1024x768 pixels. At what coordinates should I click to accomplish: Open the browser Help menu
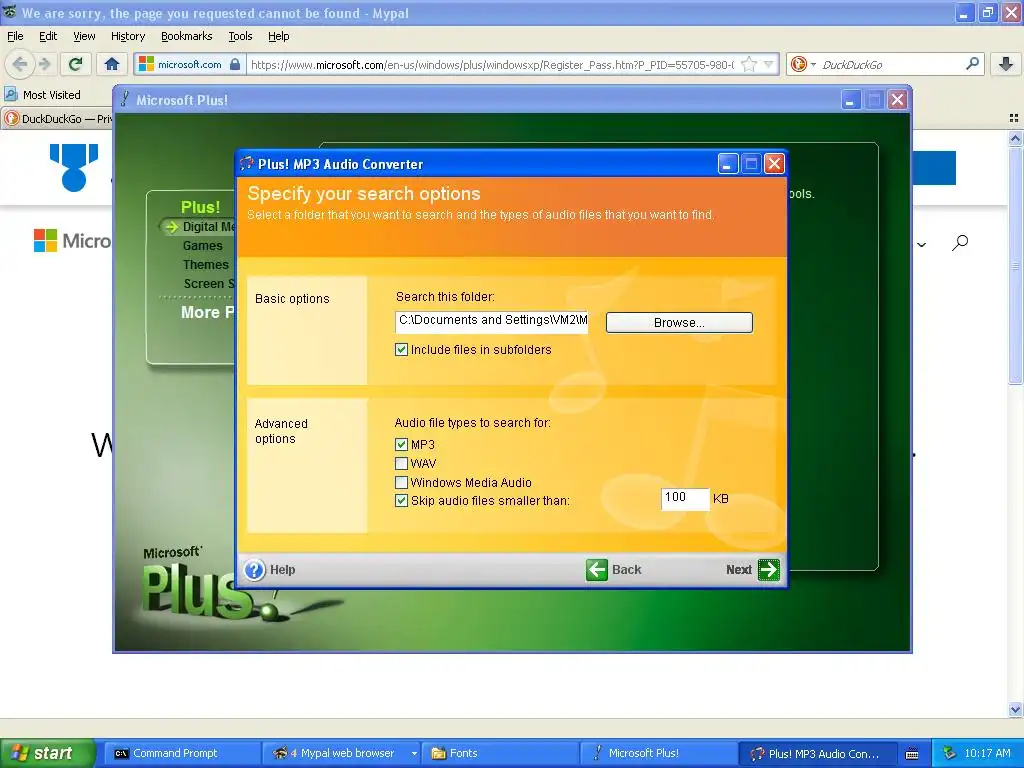click(278, 36)
